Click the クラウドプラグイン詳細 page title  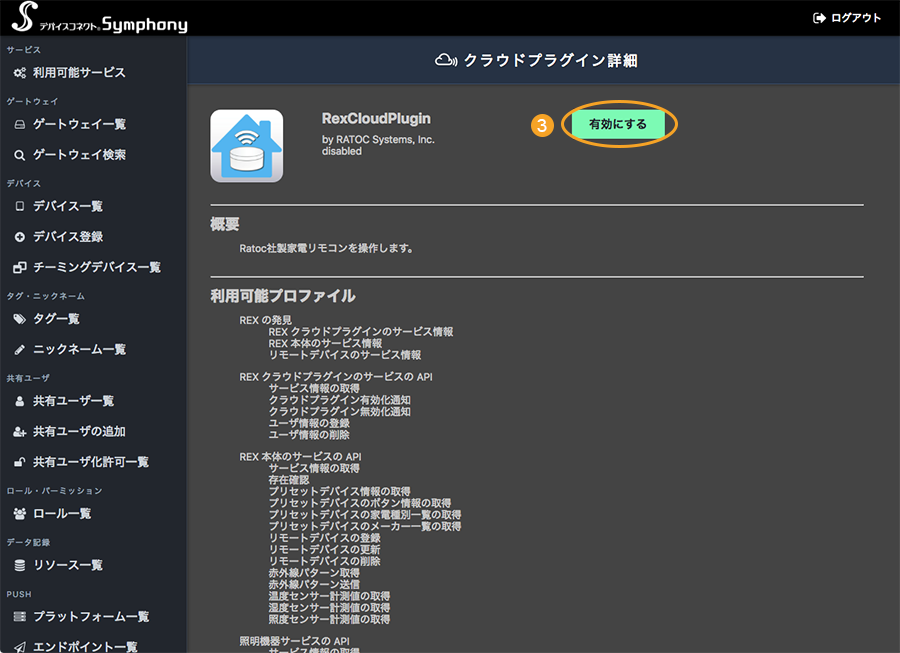(x=550, y=60)
